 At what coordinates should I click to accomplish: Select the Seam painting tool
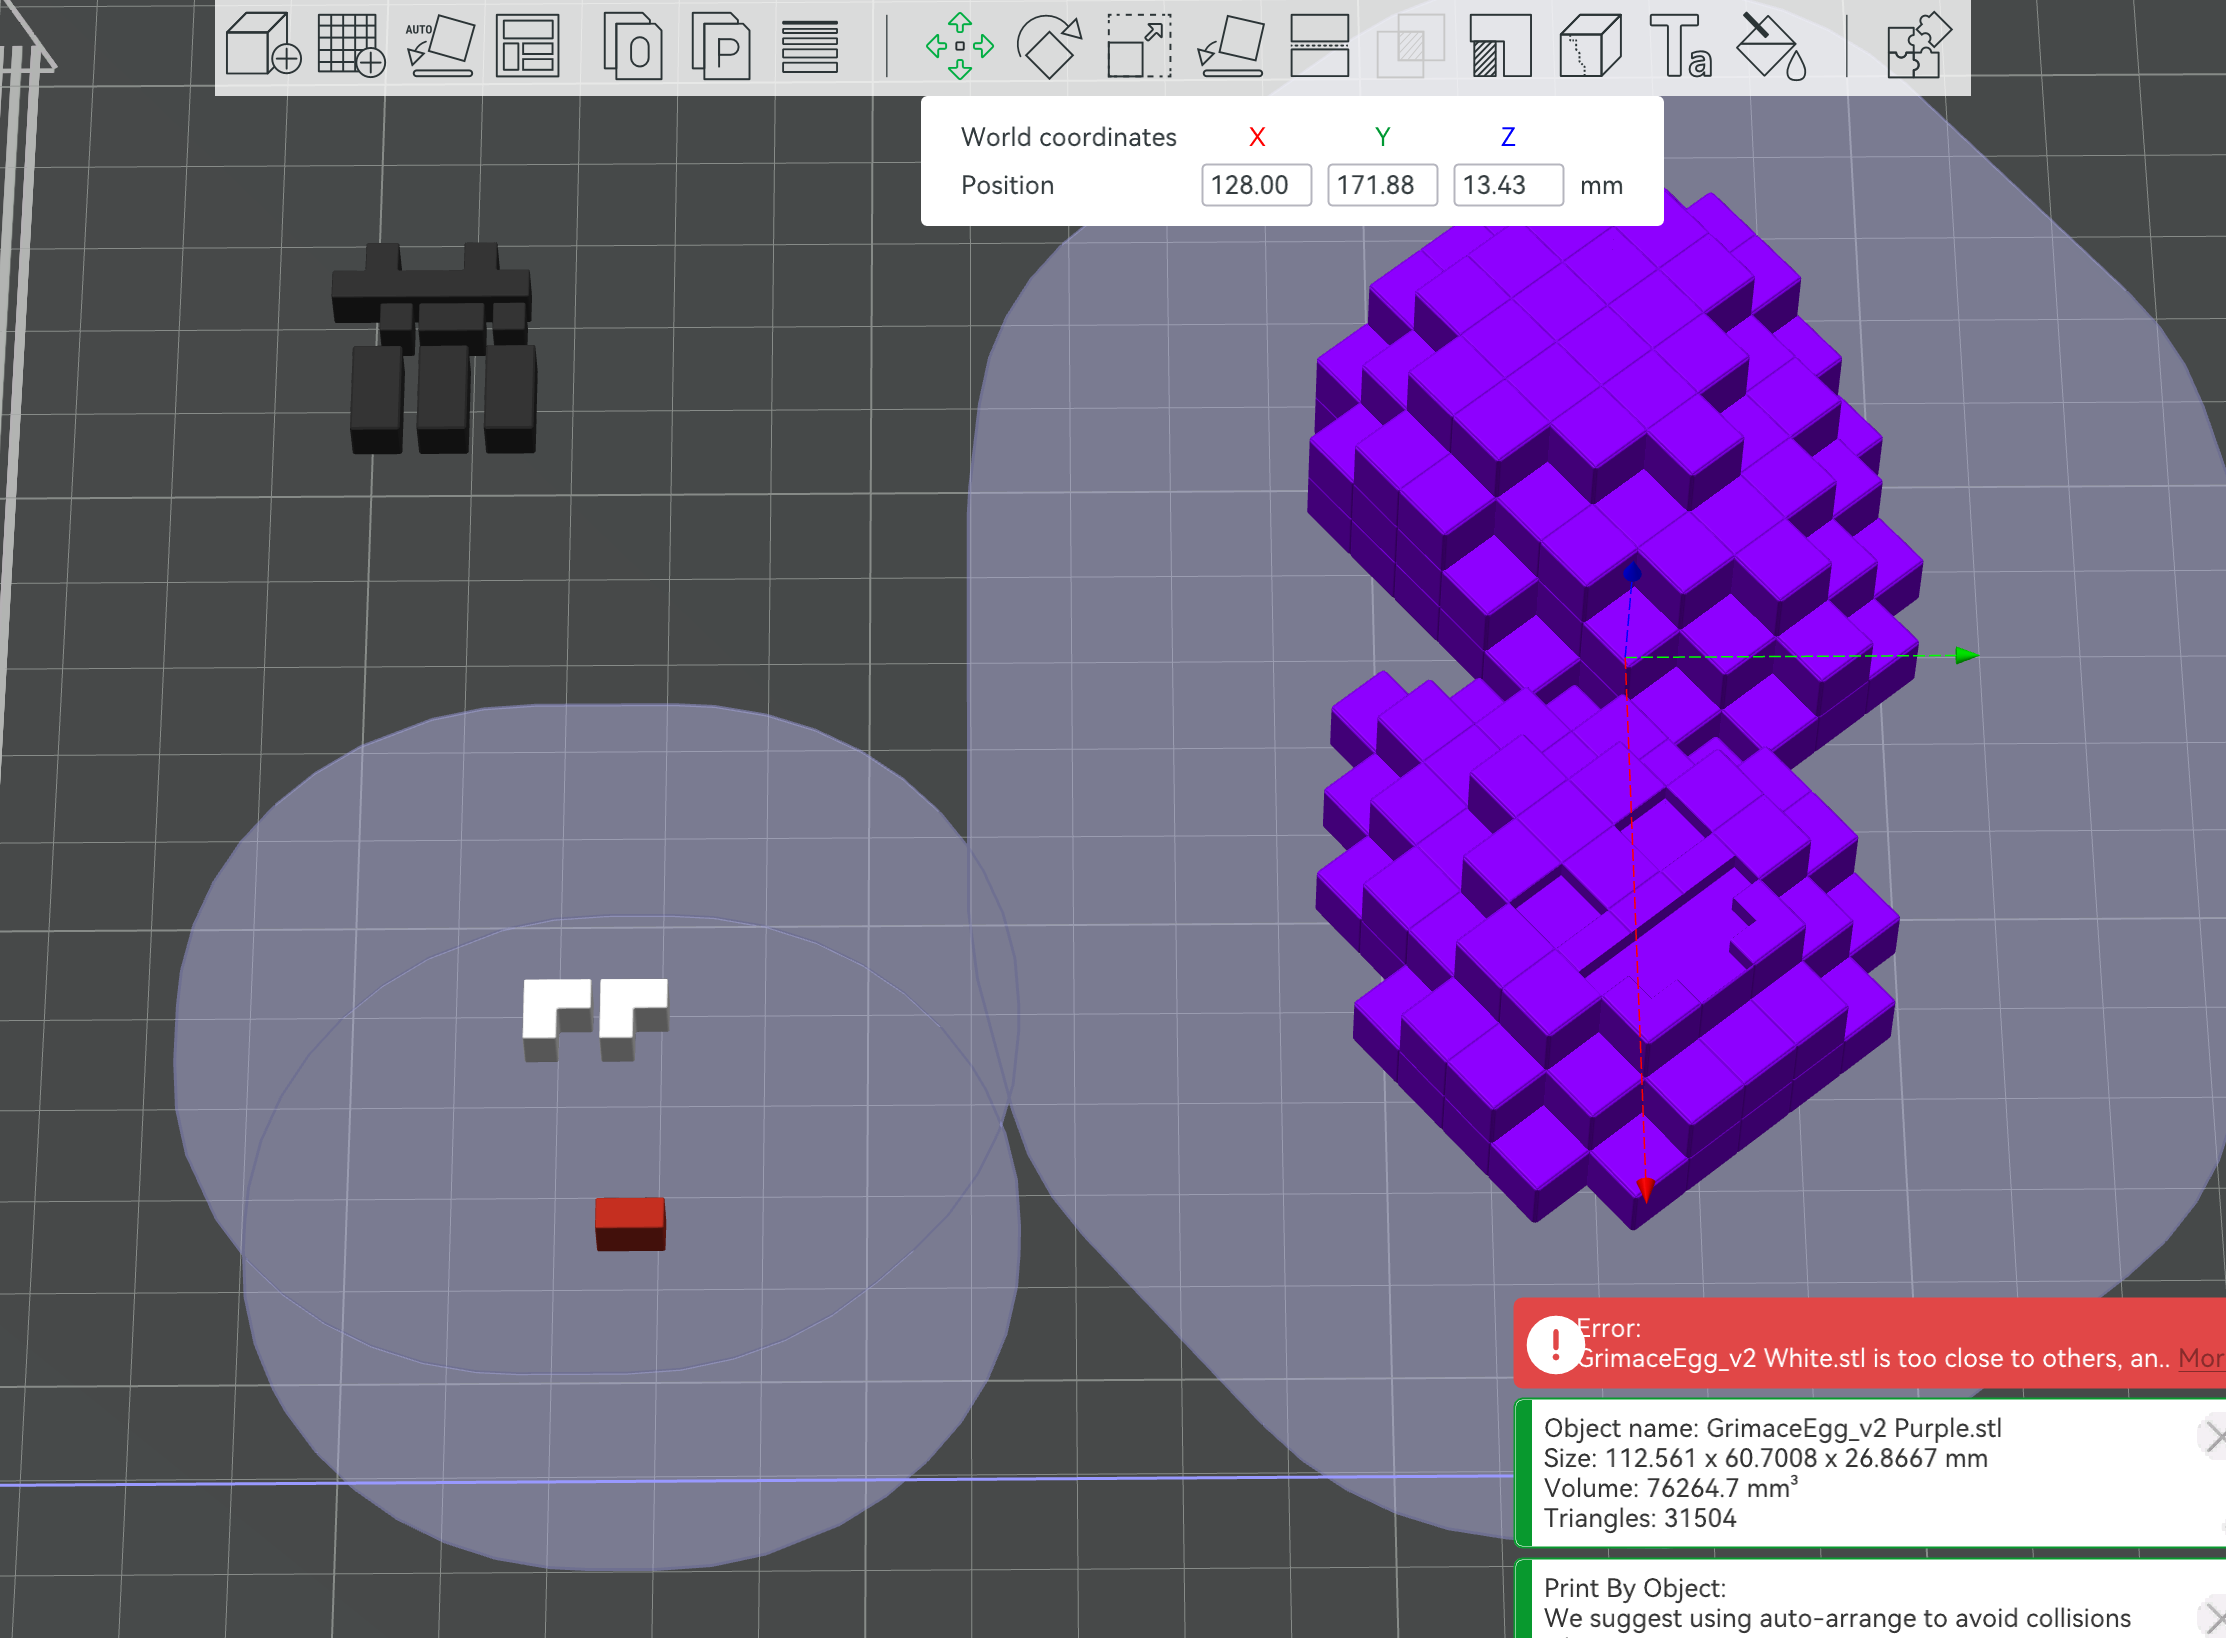click(1590, 46)
